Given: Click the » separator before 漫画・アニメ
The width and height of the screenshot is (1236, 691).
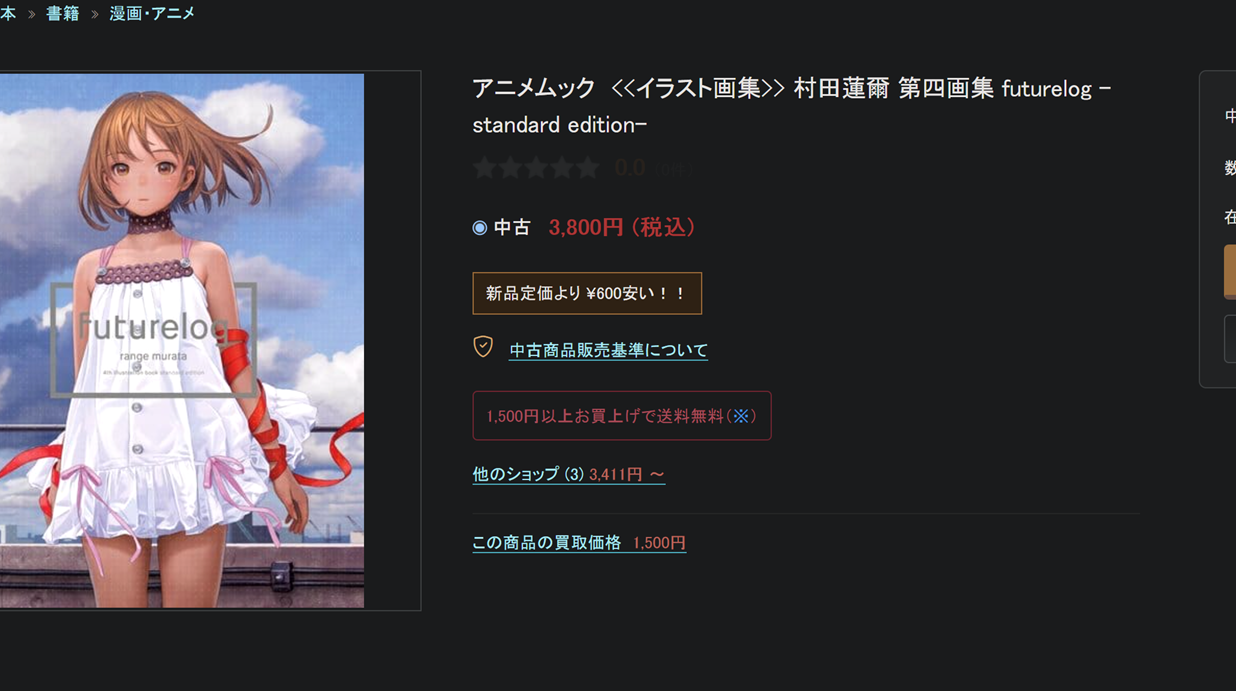Looking at the screenshot, I should point(95,14).
